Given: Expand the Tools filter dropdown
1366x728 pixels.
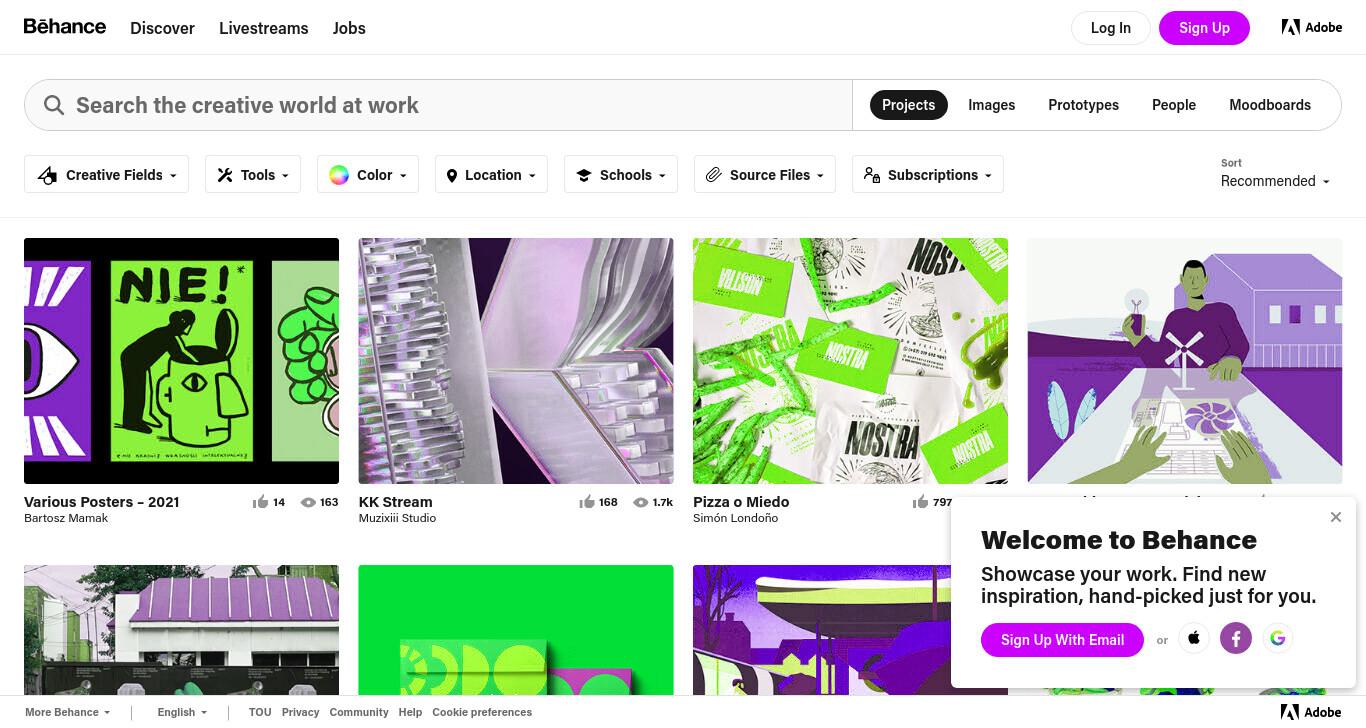Looking at the screenshot, I should (253, 175).
